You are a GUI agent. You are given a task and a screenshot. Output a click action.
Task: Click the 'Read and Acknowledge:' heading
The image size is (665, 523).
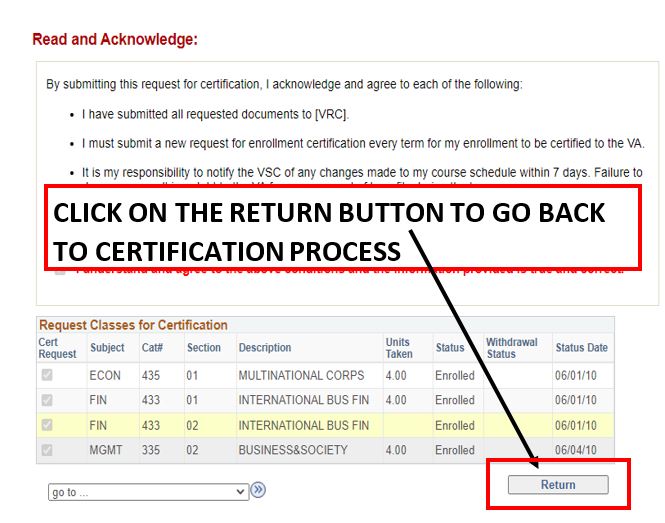click(115, 39)
